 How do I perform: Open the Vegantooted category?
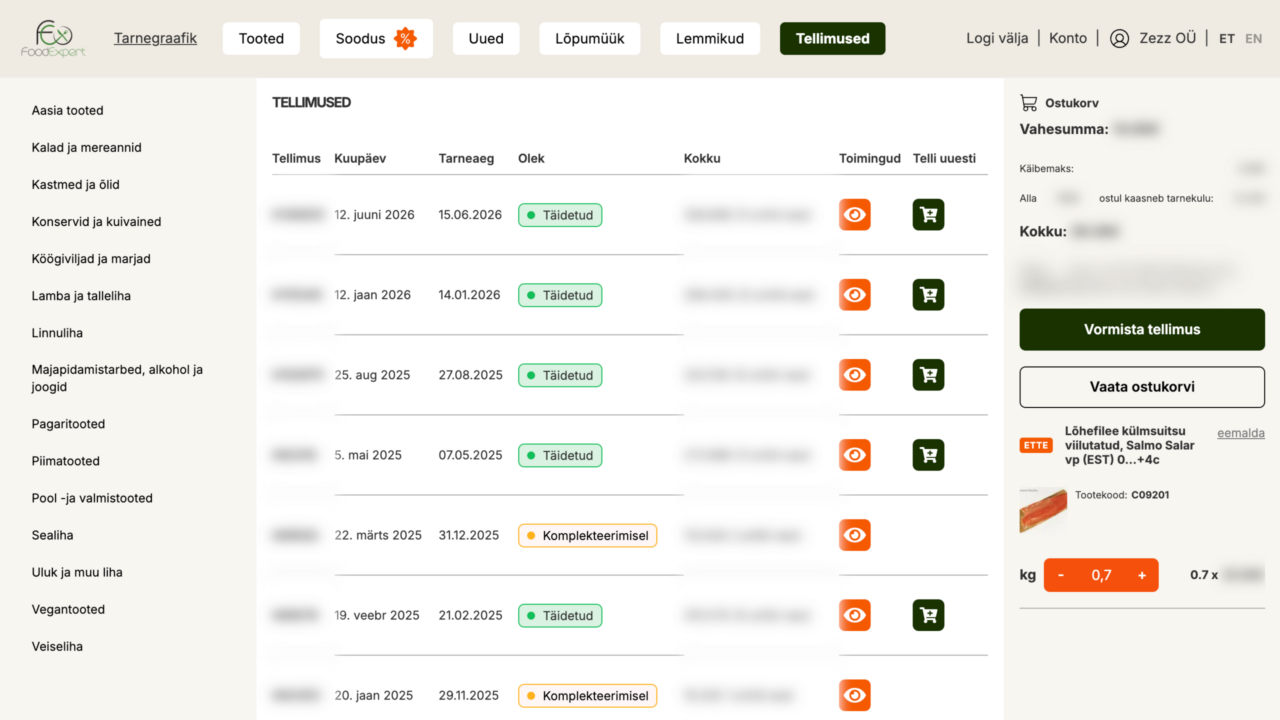[68, 609]
